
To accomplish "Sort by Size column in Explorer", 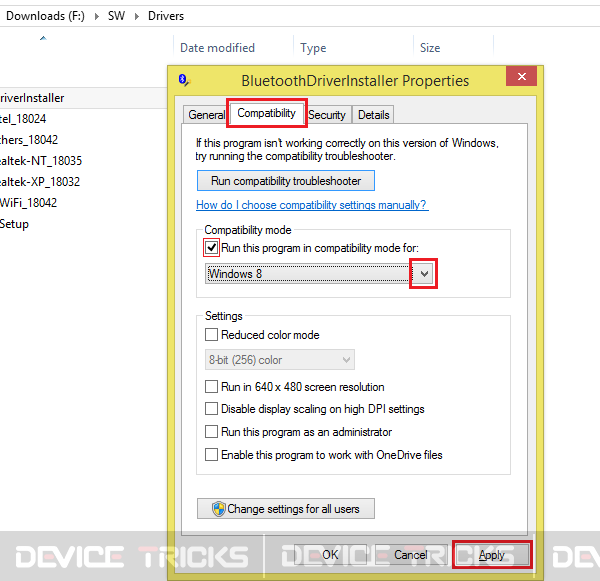I will (430, 48).
